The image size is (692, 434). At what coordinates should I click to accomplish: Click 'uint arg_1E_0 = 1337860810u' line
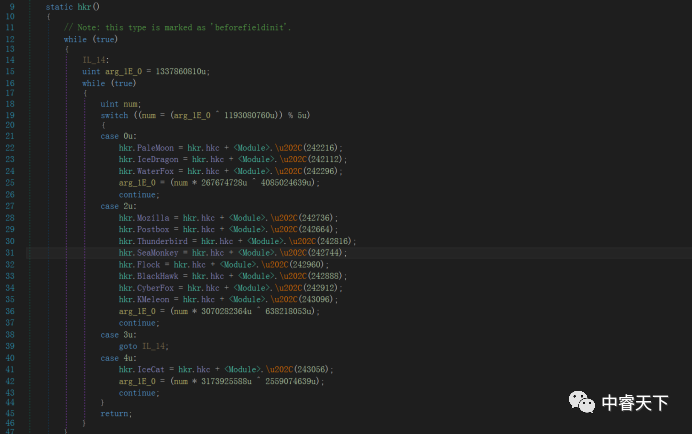click(x=146, y=72)
